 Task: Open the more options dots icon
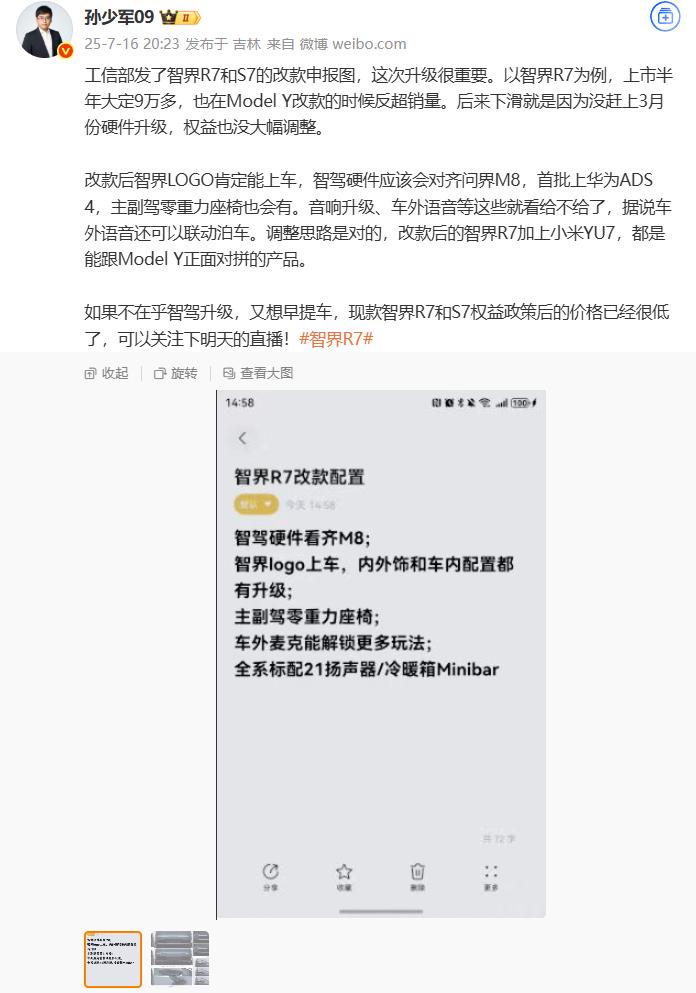tap(491, 876)
